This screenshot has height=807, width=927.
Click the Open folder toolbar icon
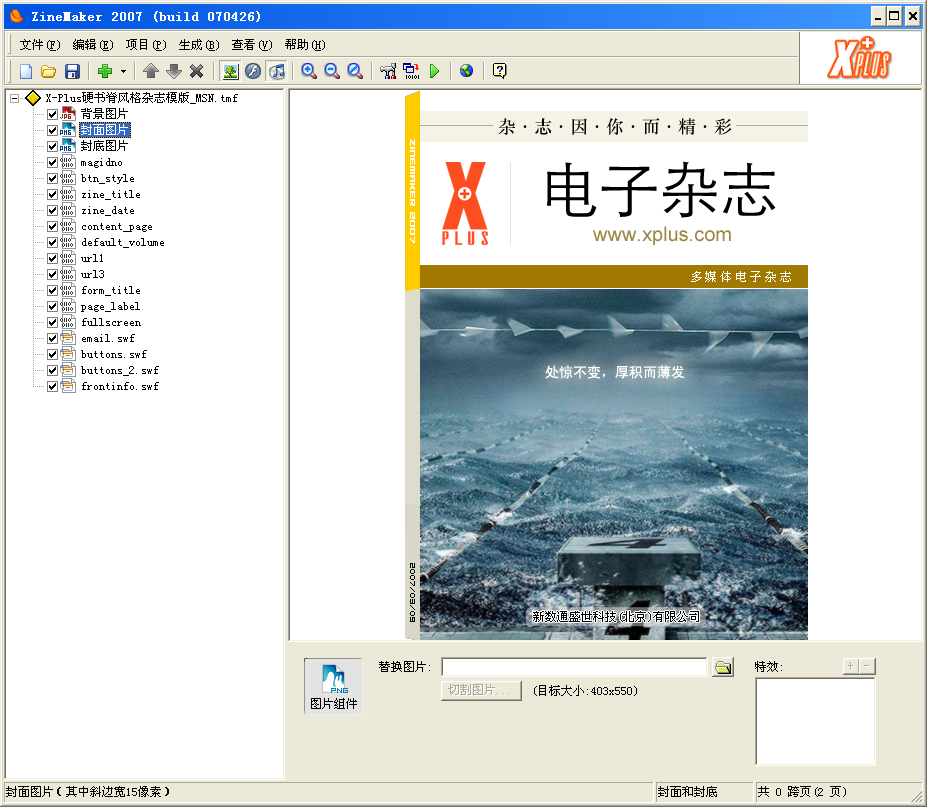[48, 72]
